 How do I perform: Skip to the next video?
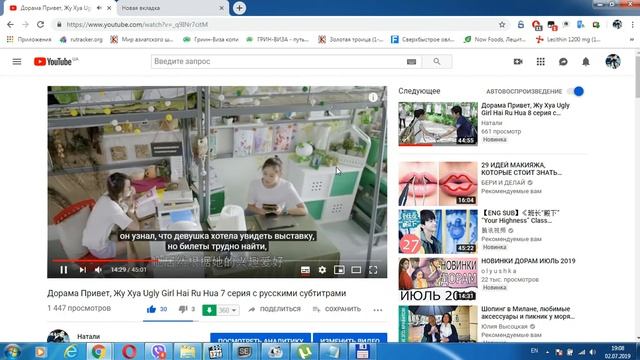[x=83, y=270]
